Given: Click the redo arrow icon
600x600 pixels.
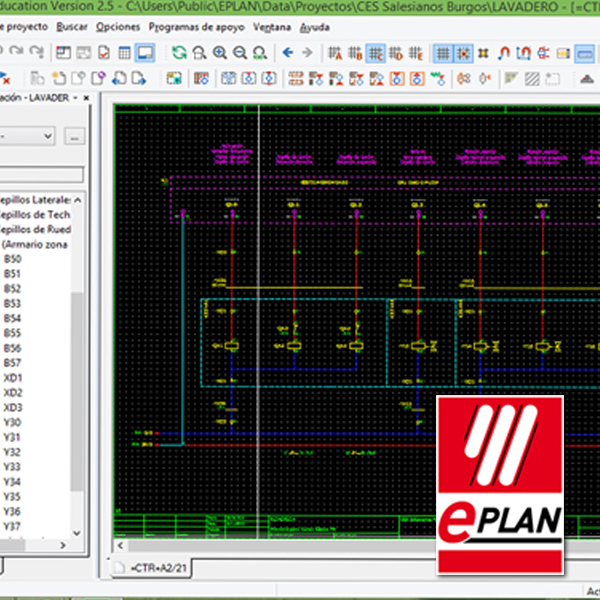Looking at the screenshot, I should [x=16, y=52].
